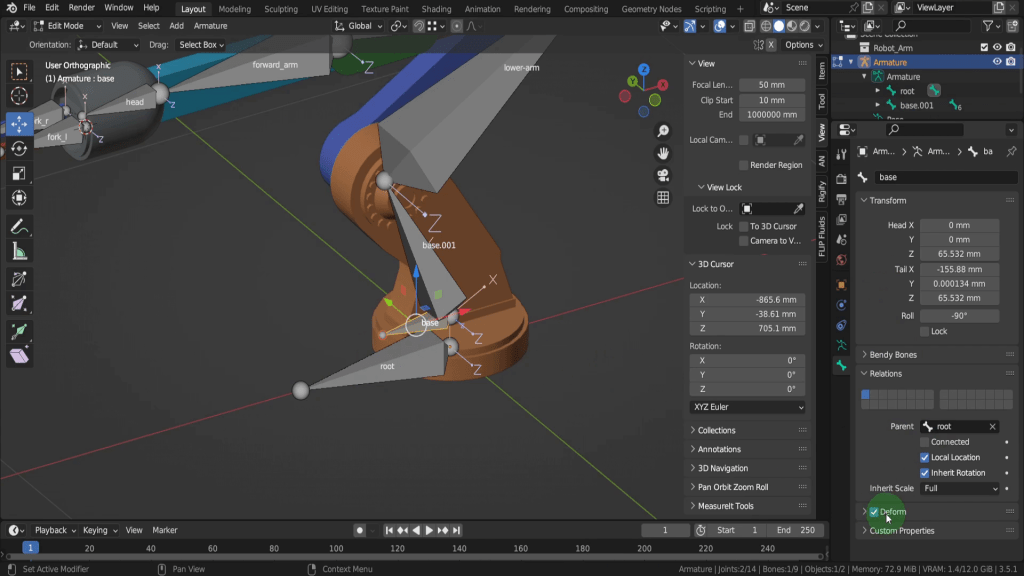The height and width of the screenshot is (576, 1024).
Task: Open the XYZ Euler rotation mode dropdown
Action: tap(747, 408)
